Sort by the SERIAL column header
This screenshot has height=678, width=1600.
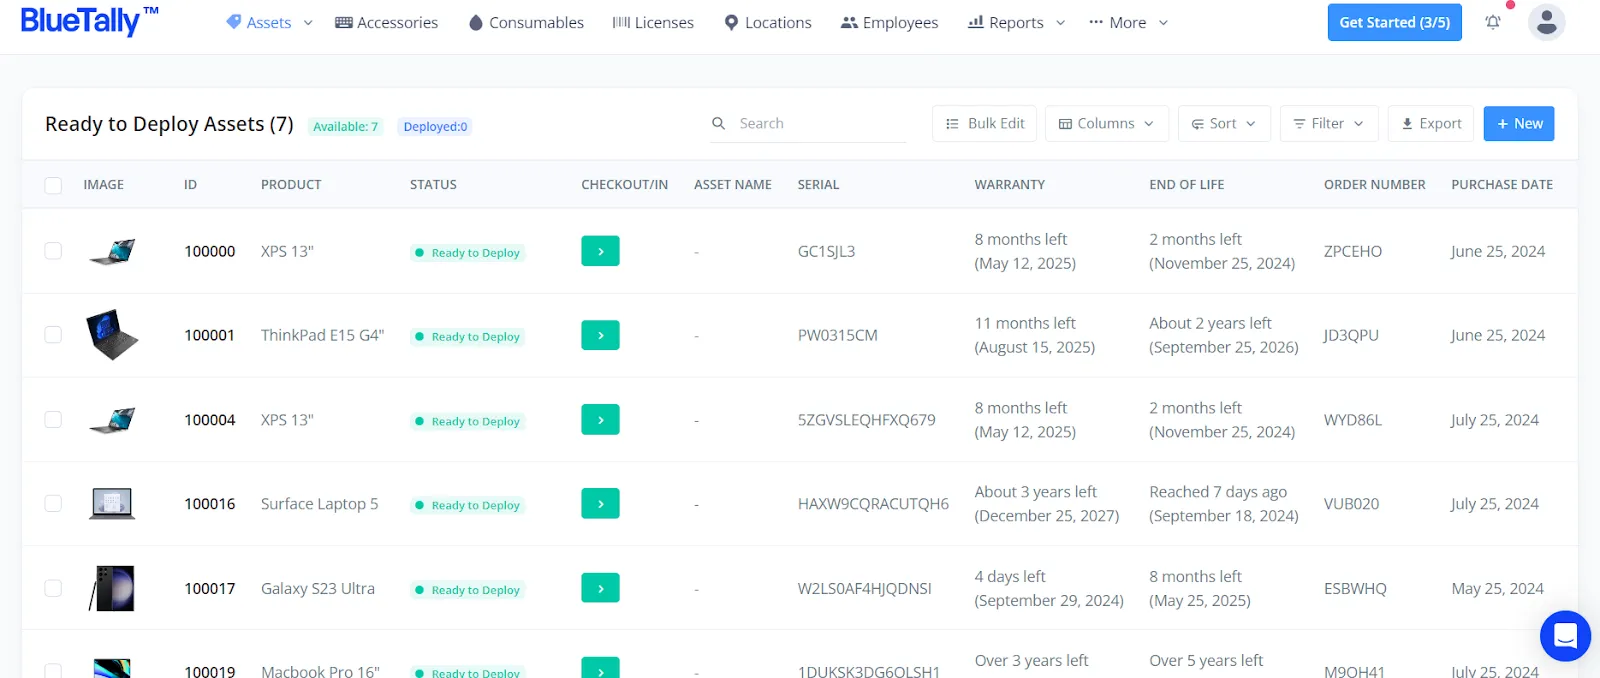(818, 185)
